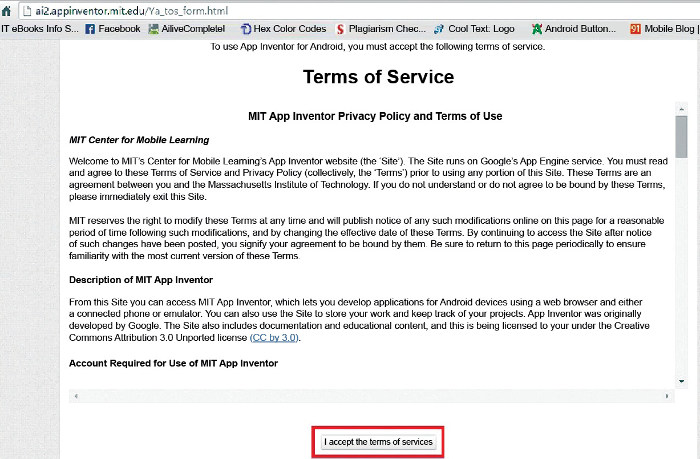Click the page icon in address bar
700x459 pixels.
point(9,10)
